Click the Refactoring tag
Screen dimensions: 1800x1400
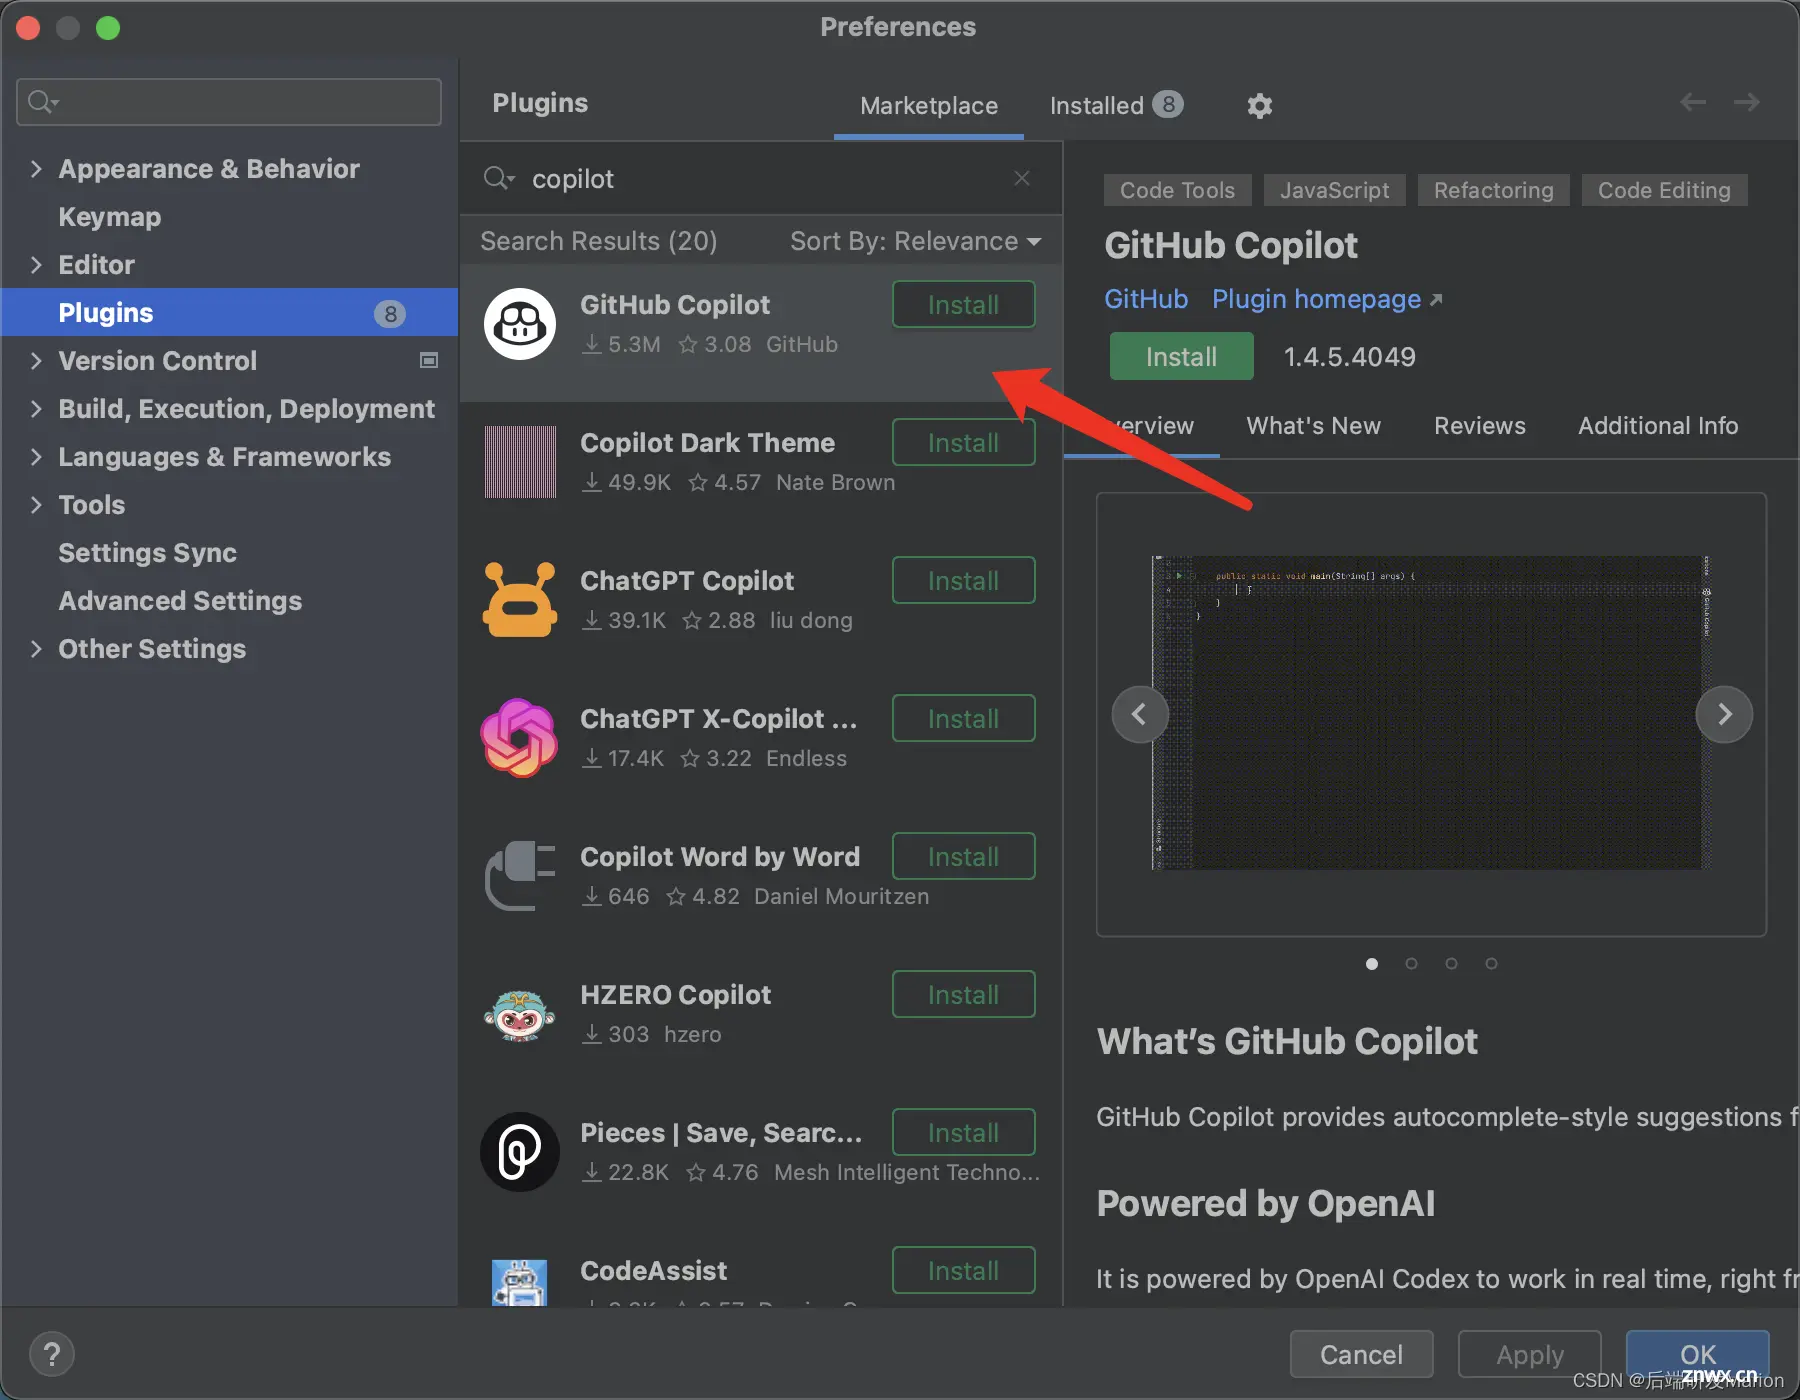[1493, 190]
